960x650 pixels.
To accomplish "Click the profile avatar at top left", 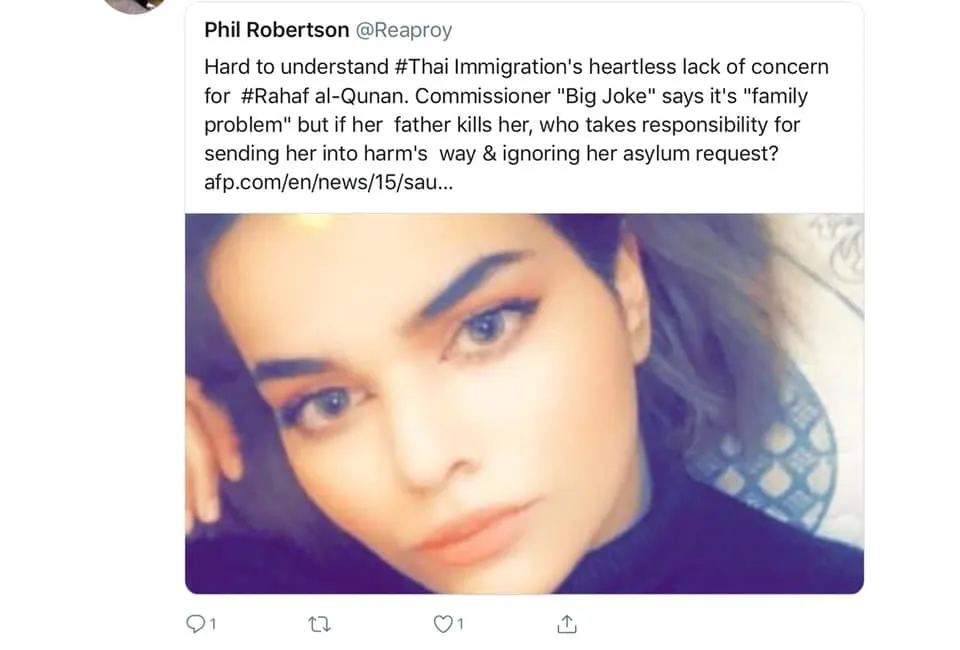I will click(133, 4).
